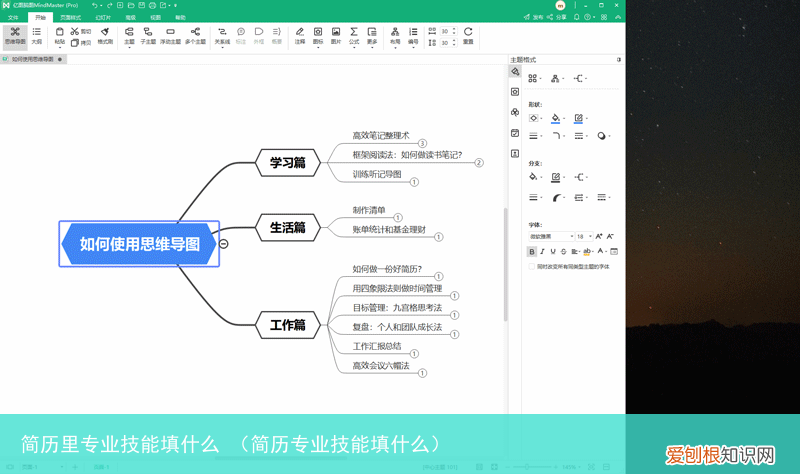The width and height of the screenshot is (800, 474).
Task: Pin the 主题格式 panel
Action: pos(618,60)
